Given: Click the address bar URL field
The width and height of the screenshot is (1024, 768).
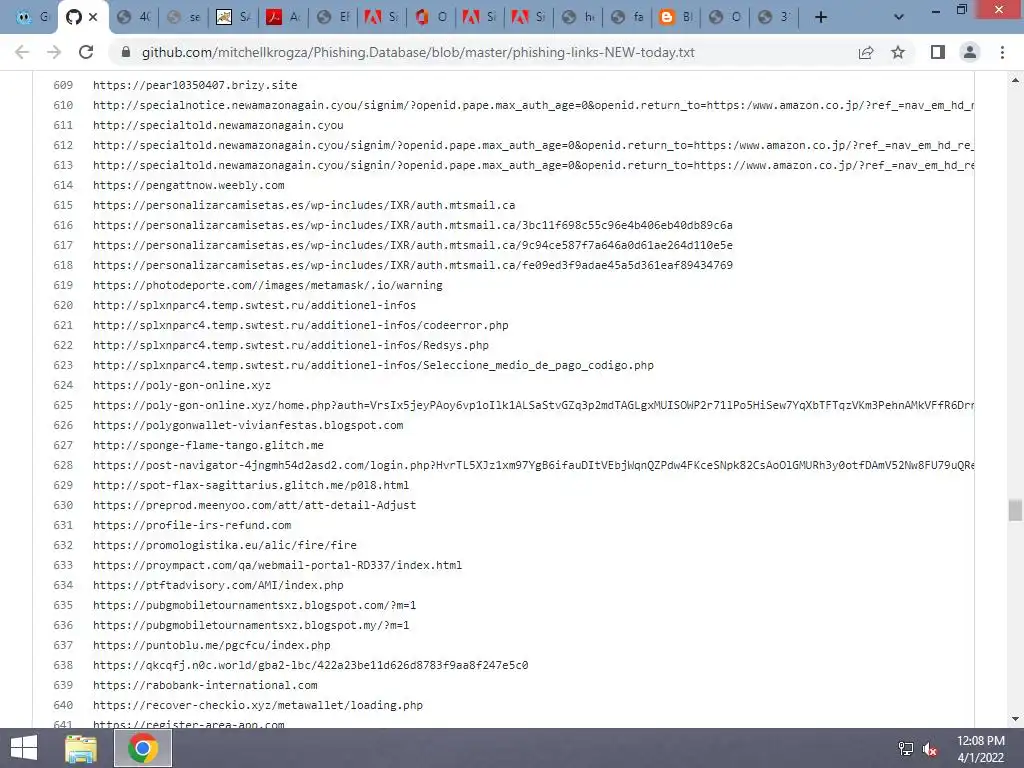Looking at the screenshot, I should (418, 52).
